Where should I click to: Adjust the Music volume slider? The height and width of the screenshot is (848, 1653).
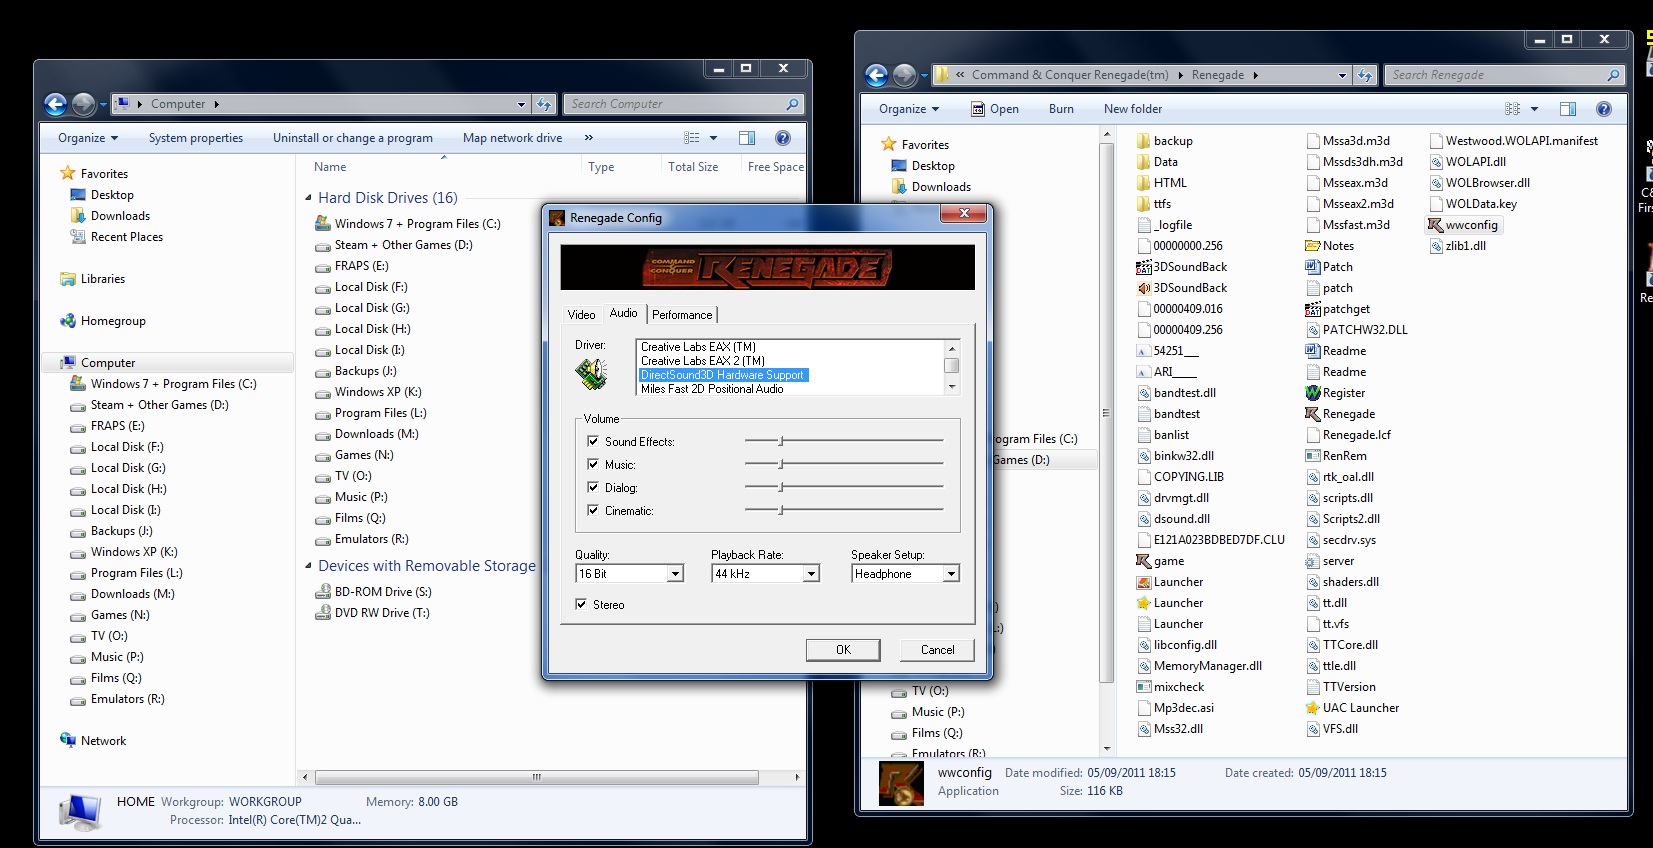click(x=781, y=464)
